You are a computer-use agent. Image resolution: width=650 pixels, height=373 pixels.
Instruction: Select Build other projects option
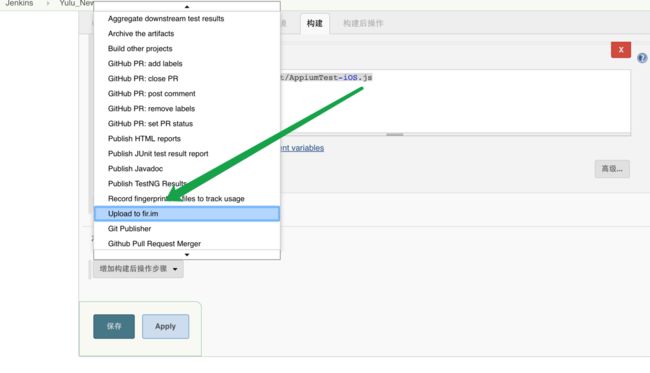[187, 48]
